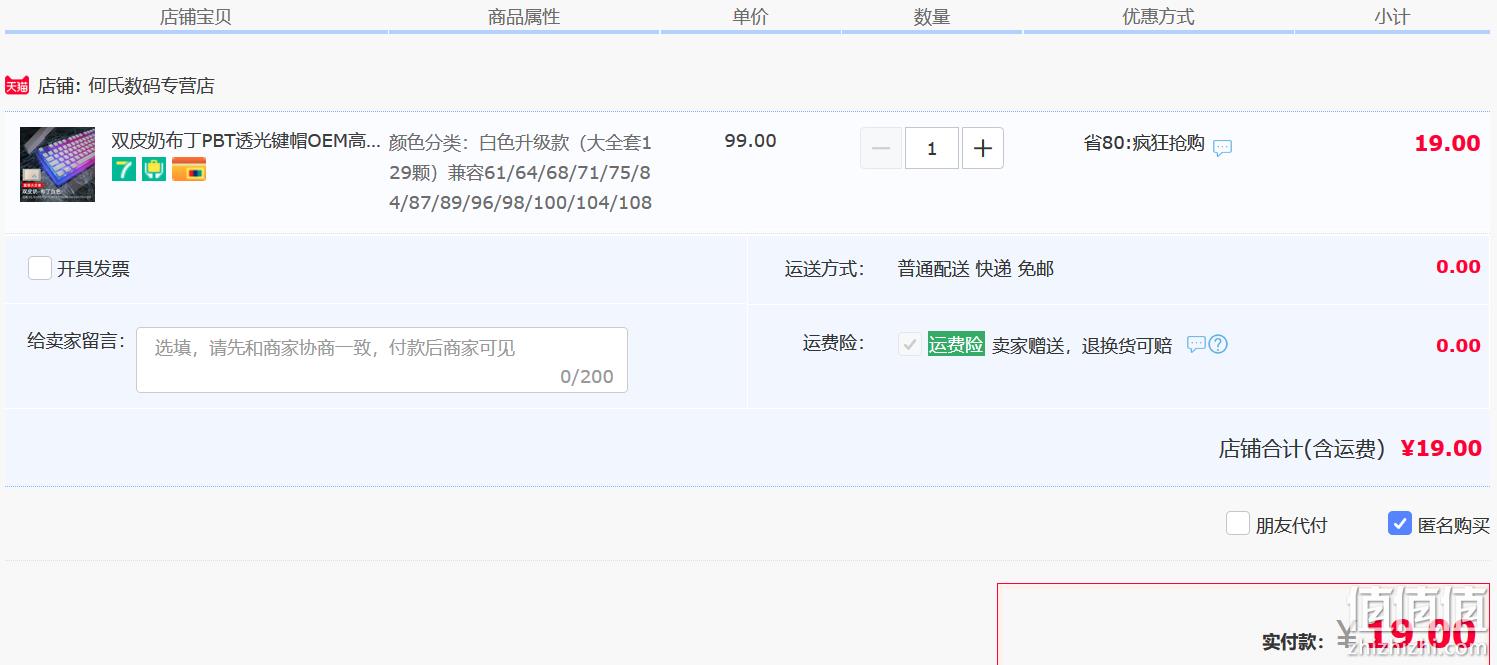This screenshot has height=665, width=1497.
Task: Enable the 朋友代付 checkbox
Action: [1238, 523]
